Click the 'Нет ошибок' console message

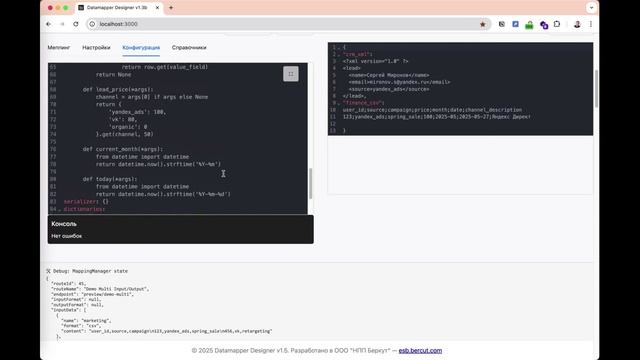(x=67, y=236)
